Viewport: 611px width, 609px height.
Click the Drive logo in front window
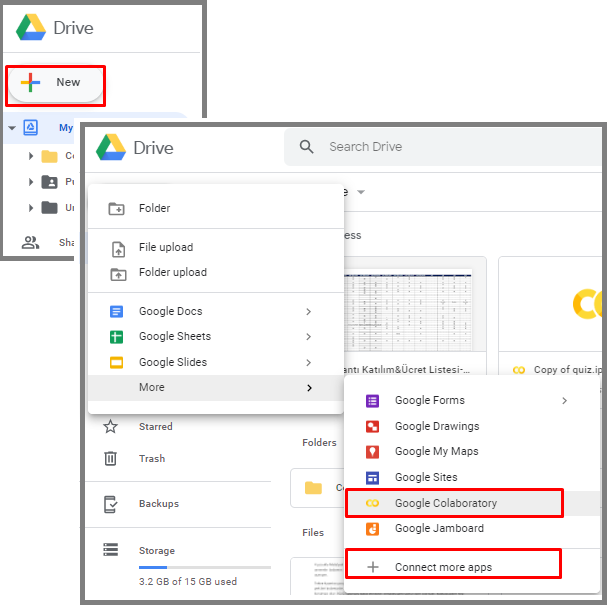point(111,147)
